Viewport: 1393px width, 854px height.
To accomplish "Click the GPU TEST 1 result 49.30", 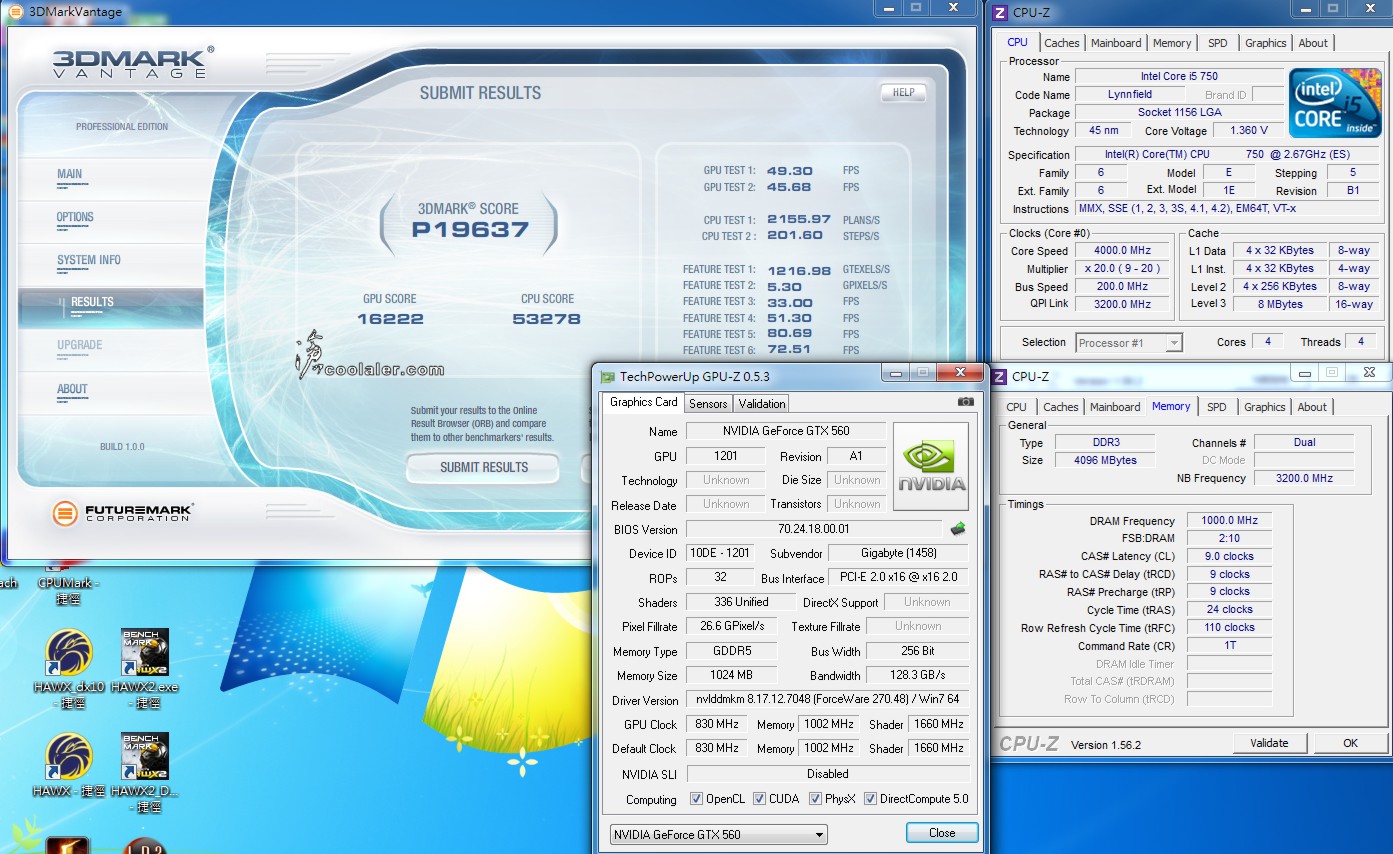I will (790, 171).
